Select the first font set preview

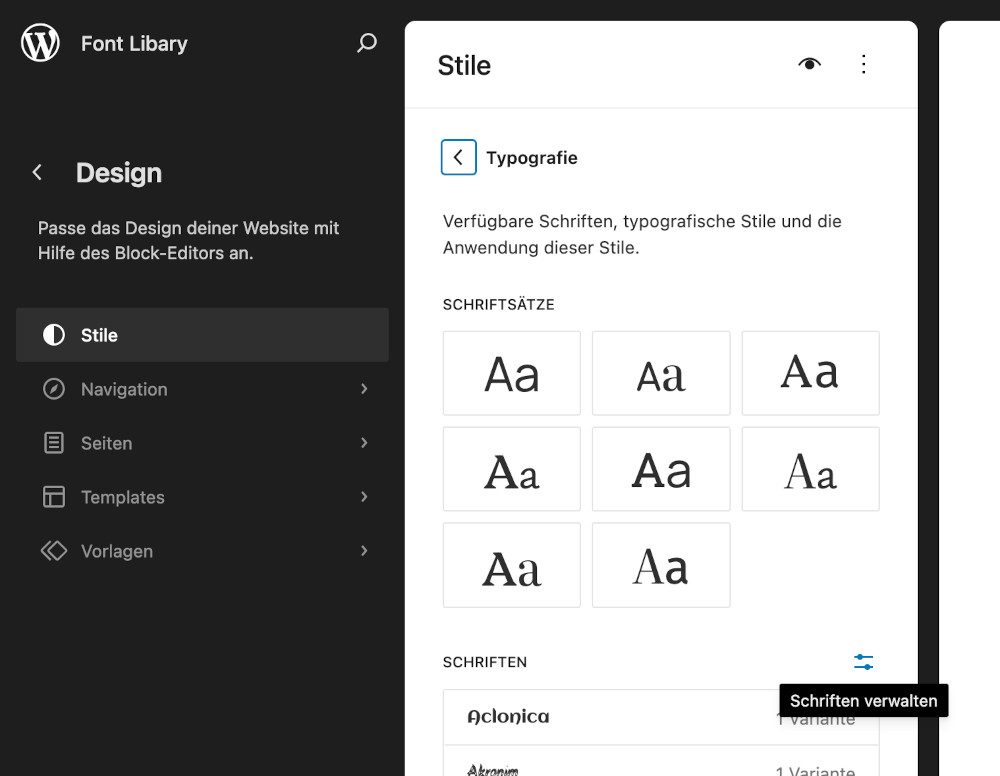point(511,373)
